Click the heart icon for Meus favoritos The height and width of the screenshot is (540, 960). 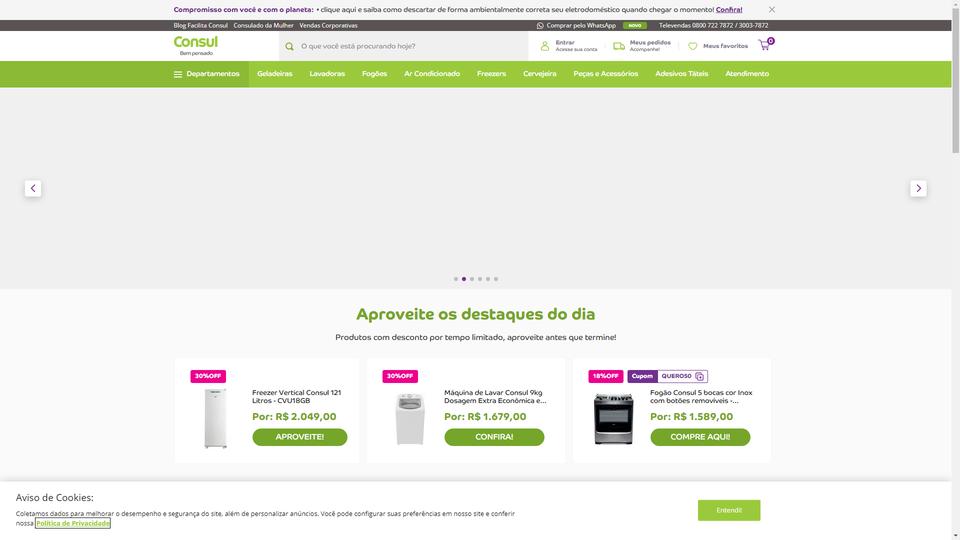pos(692,46)
